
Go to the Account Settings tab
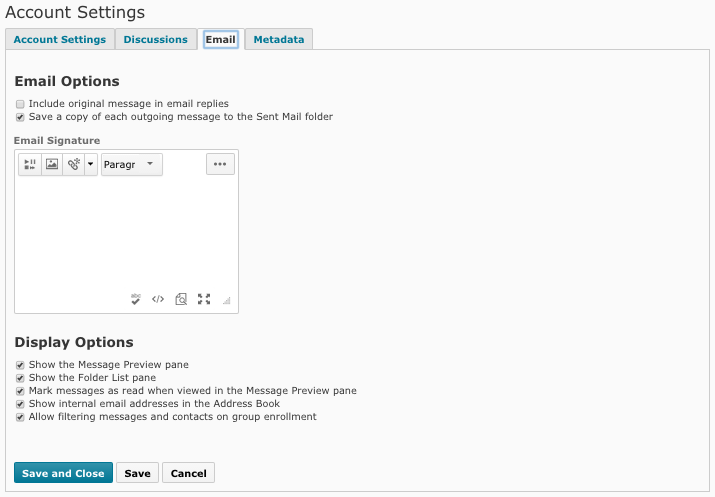pyautogui.click(x=60, y=40)
